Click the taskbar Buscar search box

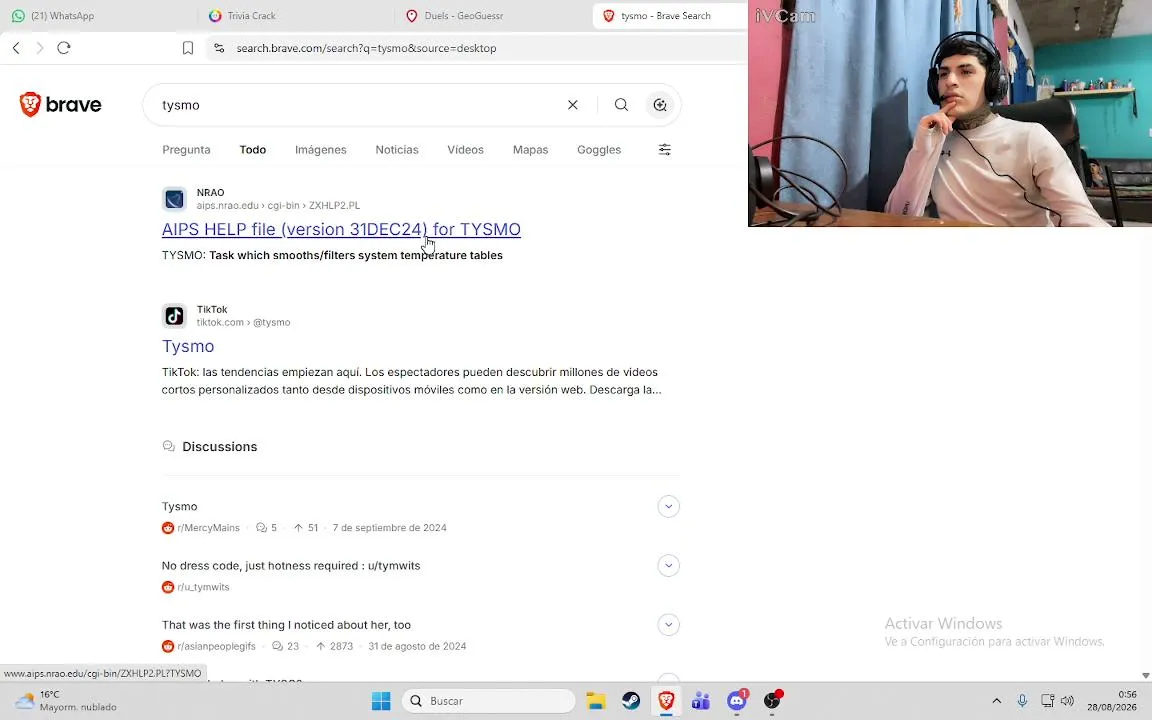point(489,701)
